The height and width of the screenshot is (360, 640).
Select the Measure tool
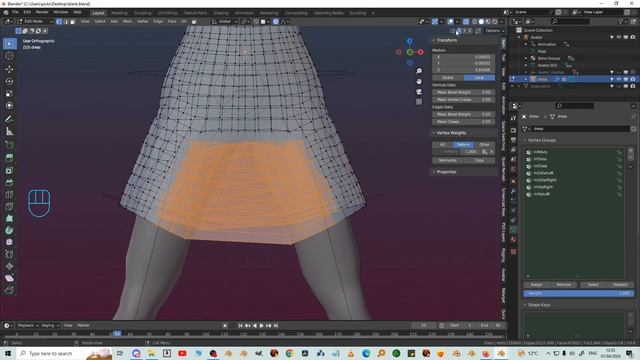click(9, 131)
